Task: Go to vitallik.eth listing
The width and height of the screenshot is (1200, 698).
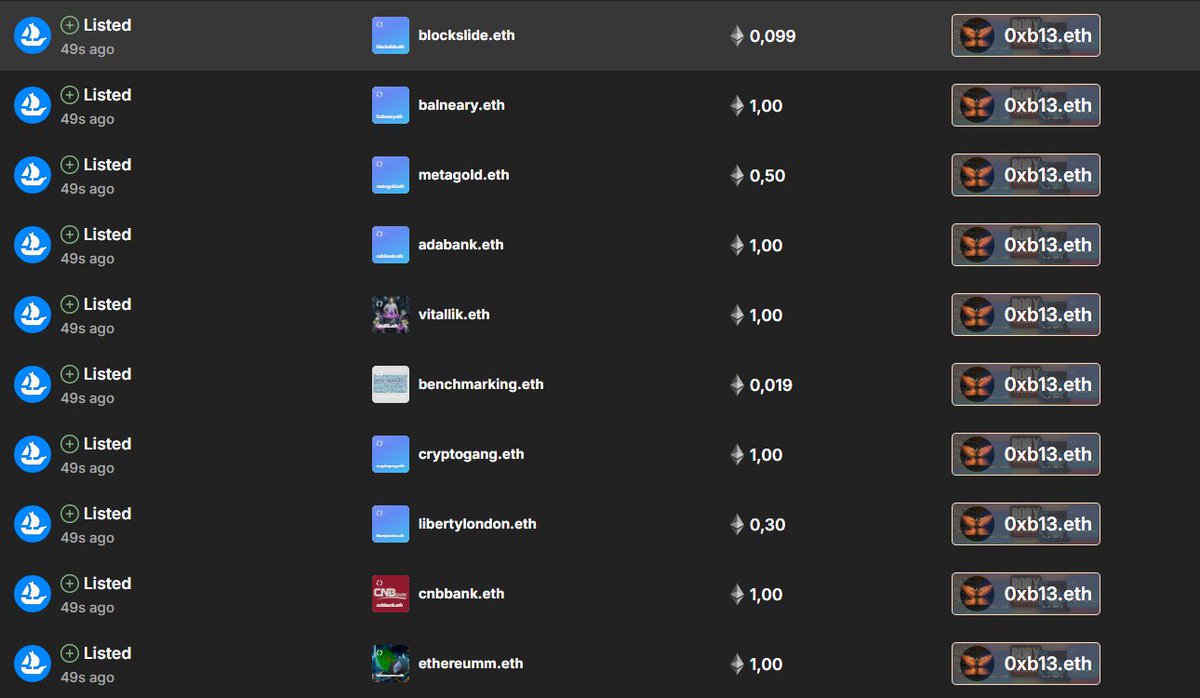Action: click(454, 314)
